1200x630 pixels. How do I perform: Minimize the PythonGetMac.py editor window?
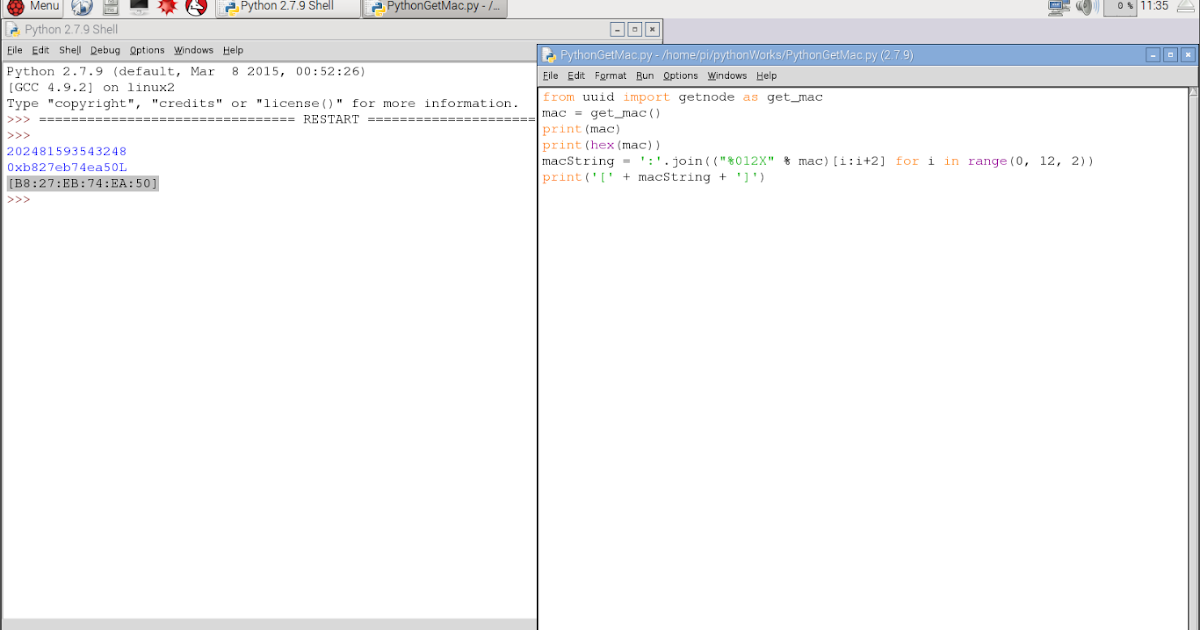1153,55
